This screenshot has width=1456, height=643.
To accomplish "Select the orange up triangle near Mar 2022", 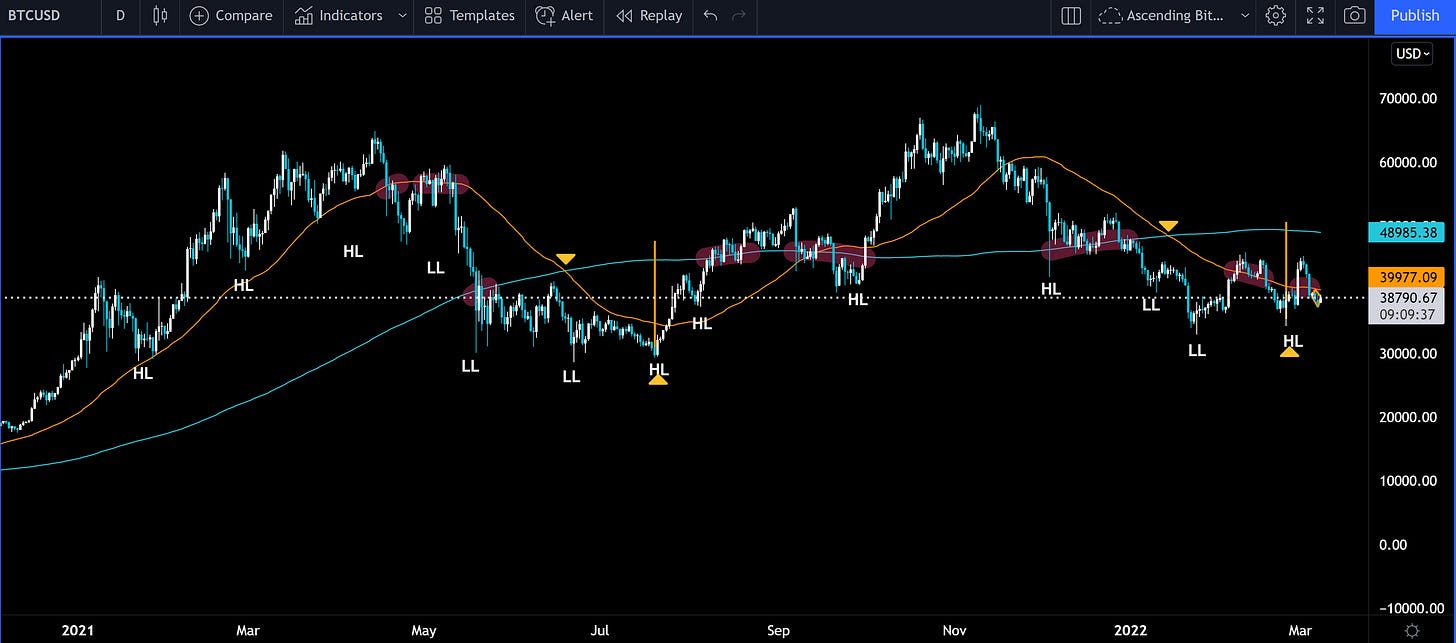I will click(1290, 351).
